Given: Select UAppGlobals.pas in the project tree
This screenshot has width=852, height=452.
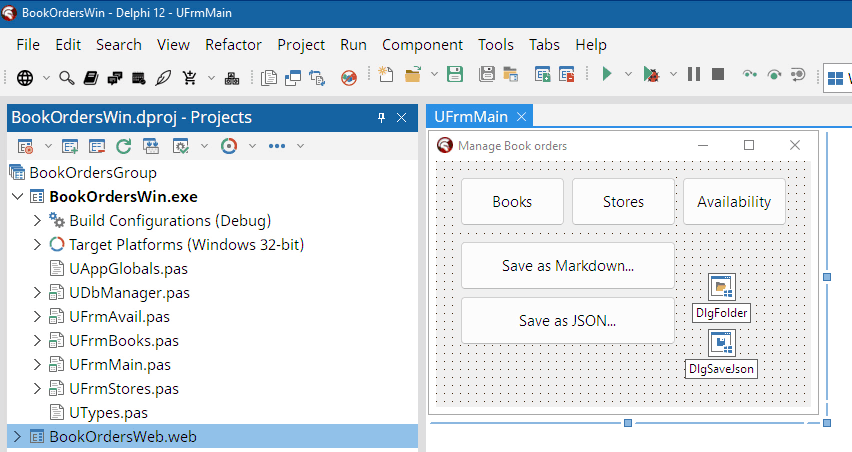Looking at the screenshot, I should click(x=128, y=268).
